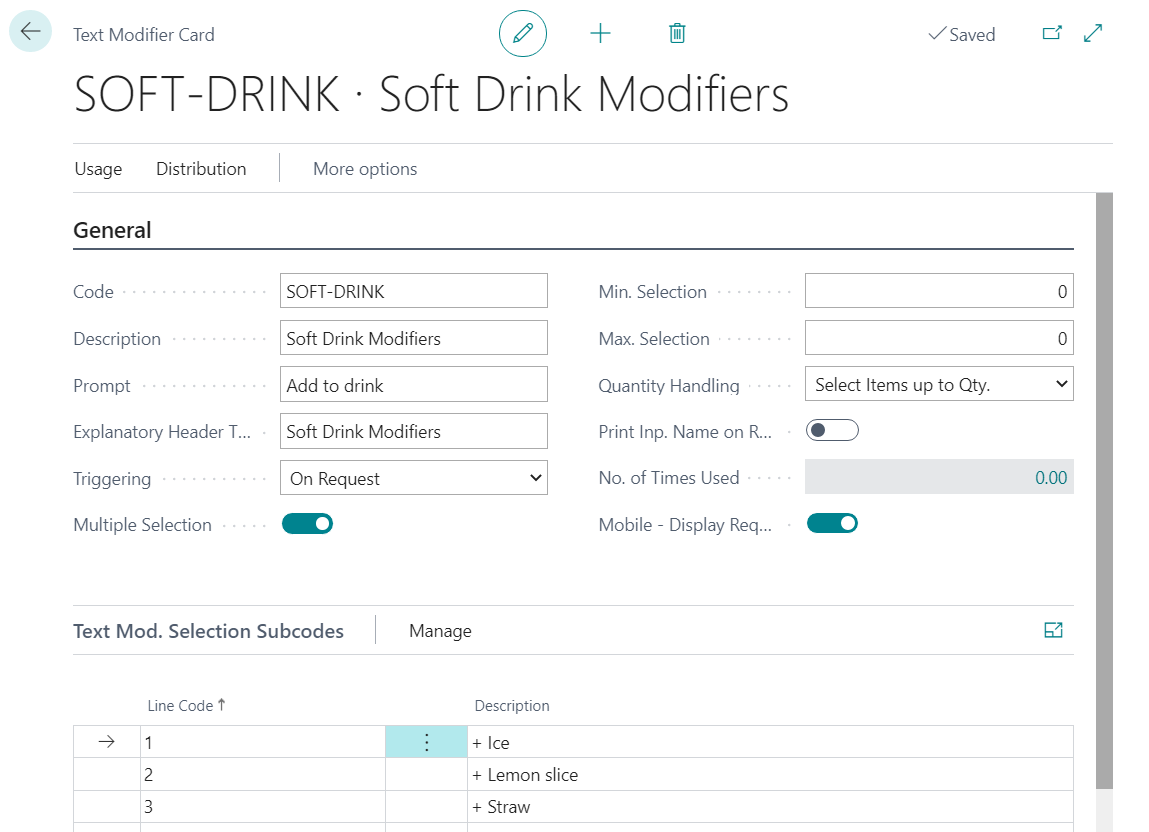
Task: Toggle off Multiple Selection switch
Action: pyautogui.click(x=307, y=524)
